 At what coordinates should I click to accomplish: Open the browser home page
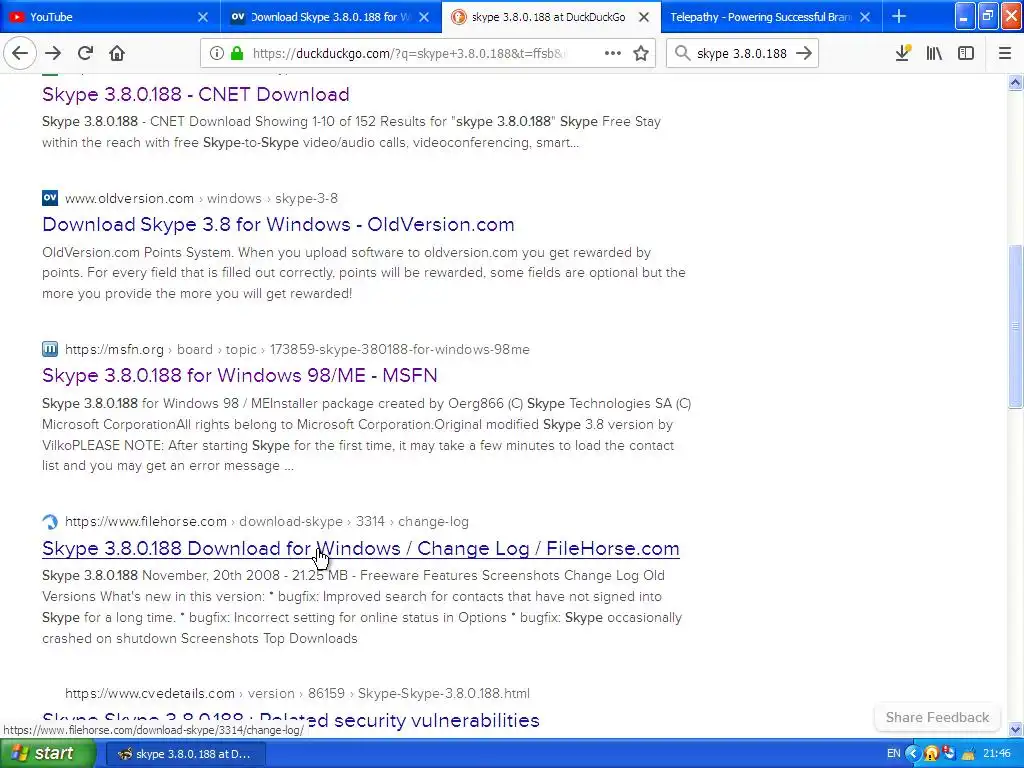(x=117, y=54)
